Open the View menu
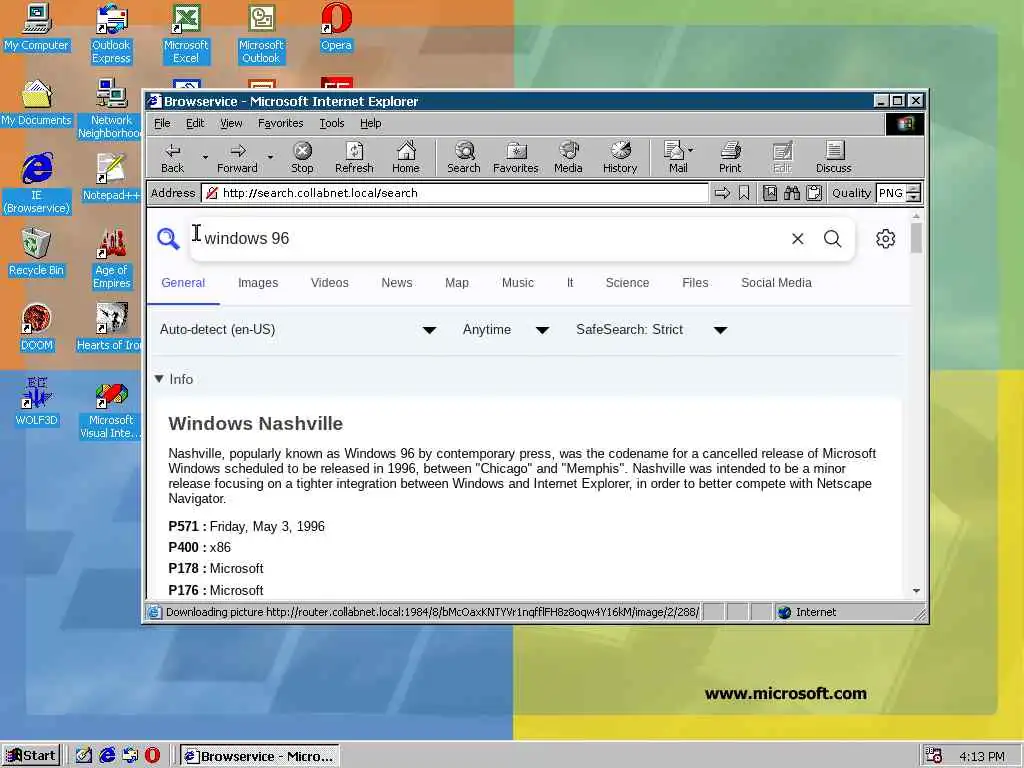 pos(231,123)
